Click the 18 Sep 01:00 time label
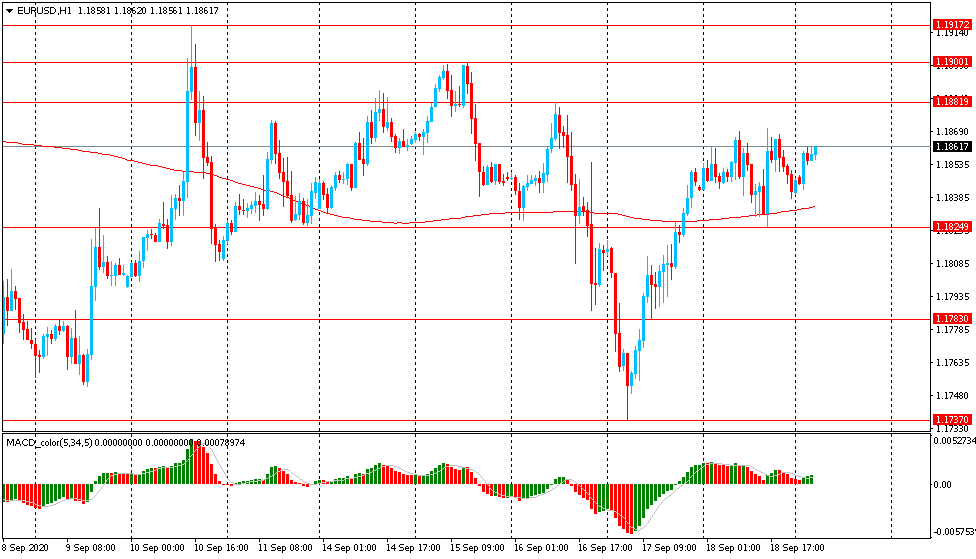 point(733,548)
